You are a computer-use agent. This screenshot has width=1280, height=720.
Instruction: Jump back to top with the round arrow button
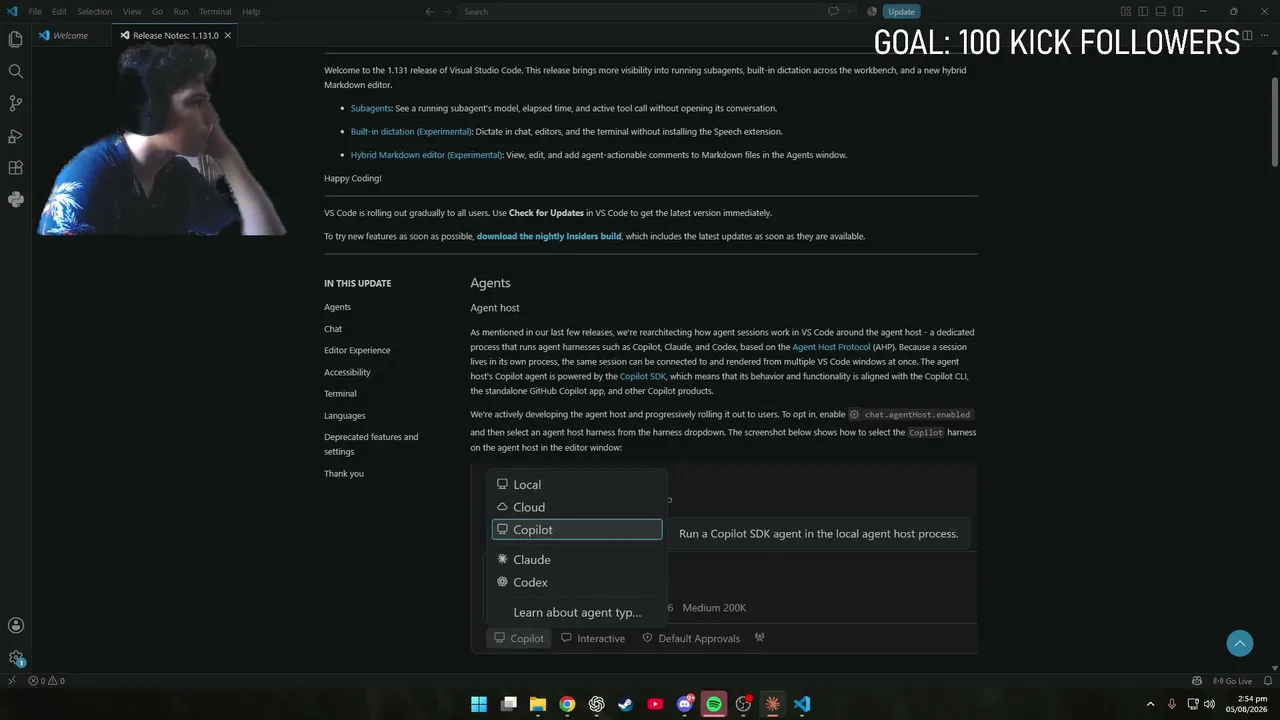click(1240, 643)
